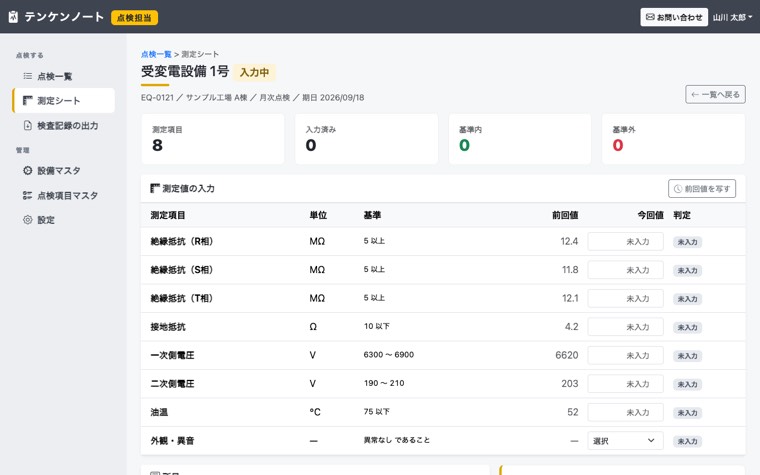Click the 未入力 badge in 外観・異音 row
Screen dimensions: 760x475
tap(687, 442)
